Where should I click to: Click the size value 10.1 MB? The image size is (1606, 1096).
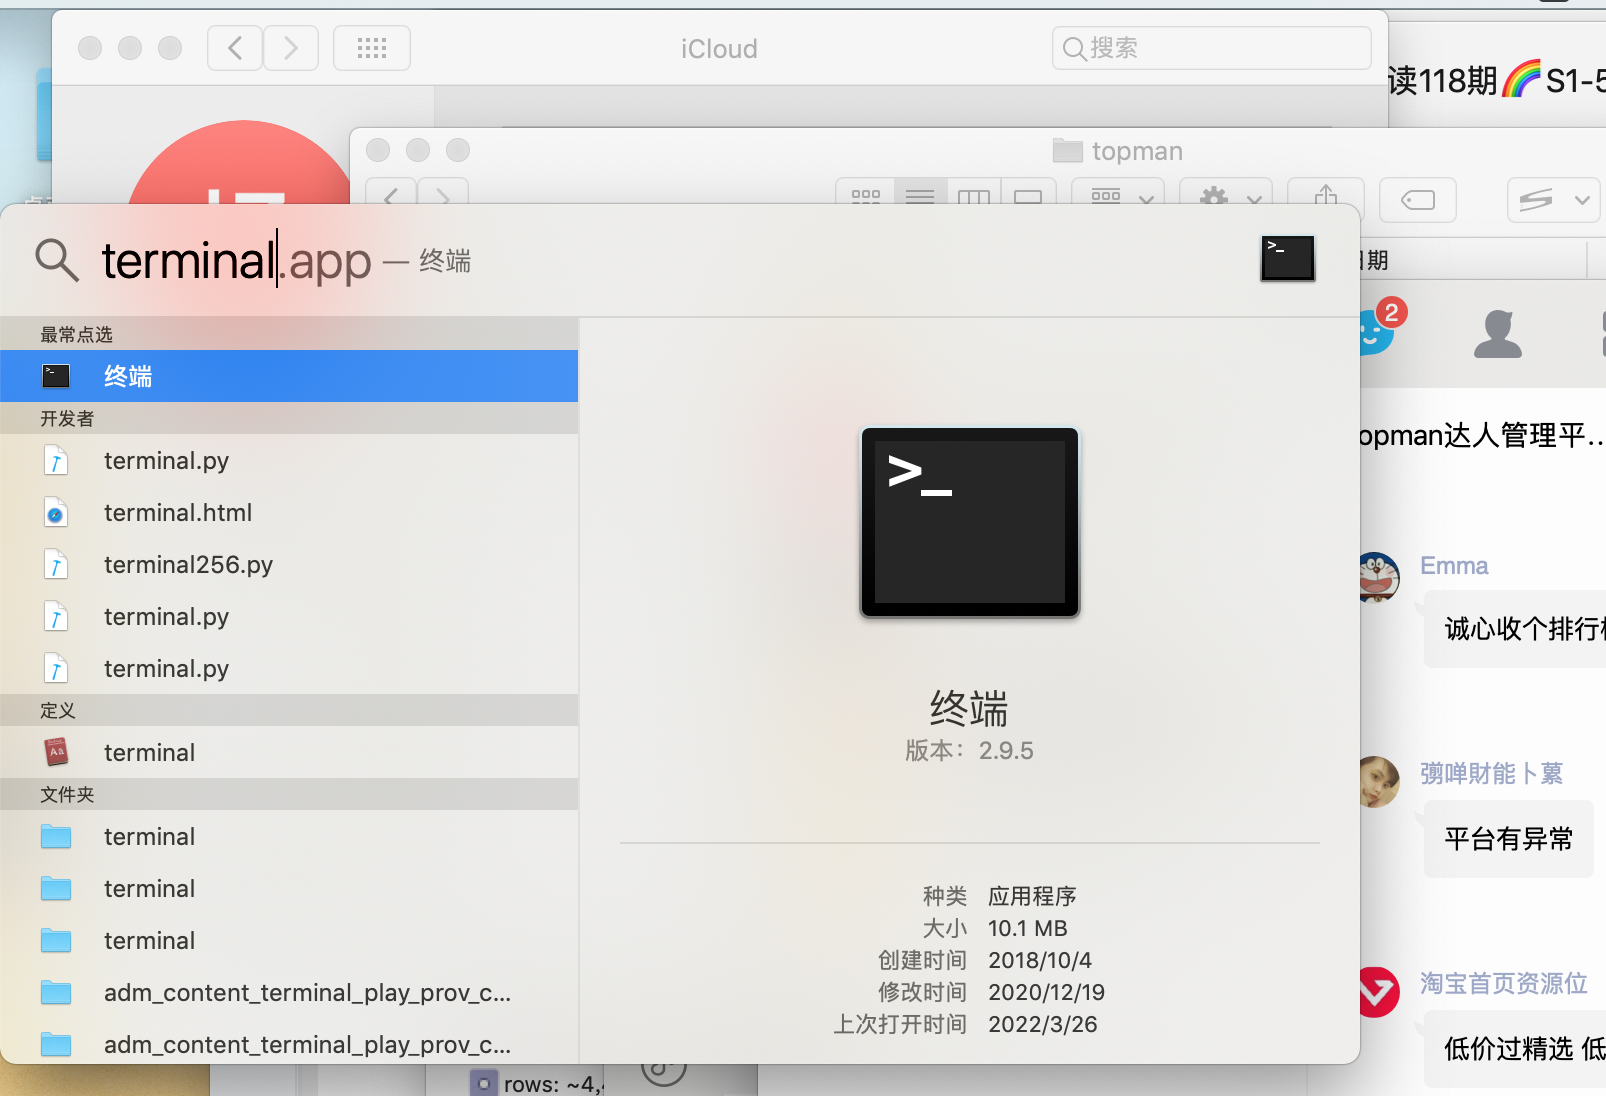pyautogui.click(x=1028, y=928)
